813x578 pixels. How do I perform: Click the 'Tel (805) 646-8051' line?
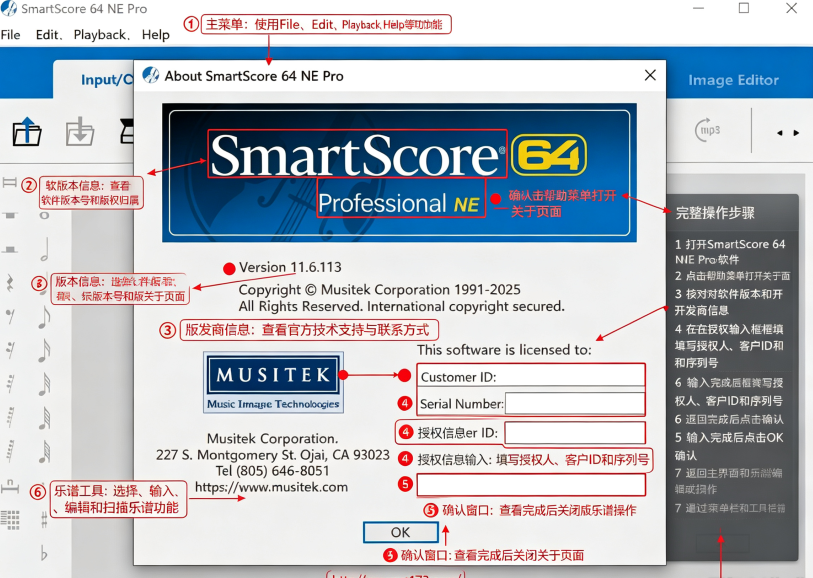coord(272,471)
